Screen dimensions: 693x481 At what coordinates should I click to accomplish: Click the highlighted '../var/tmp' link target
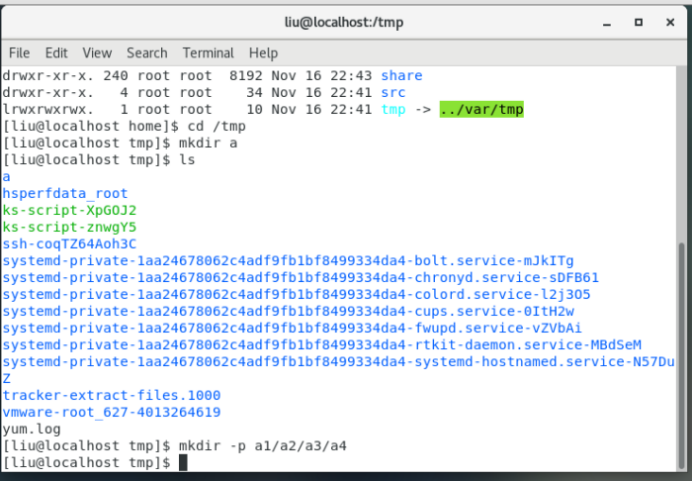pyautogui.click(x=482, y=109)
